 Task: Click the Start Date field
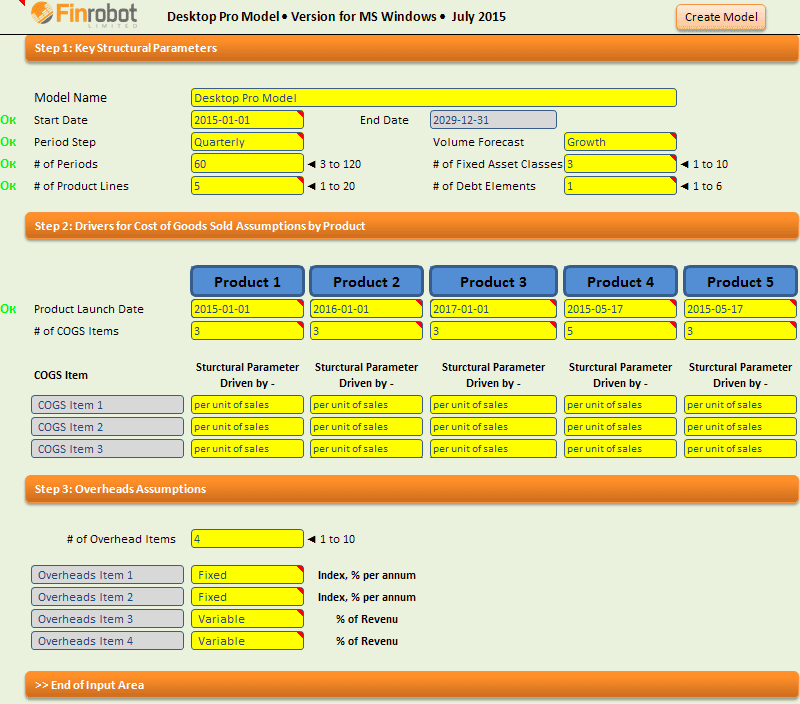point(247,120)
